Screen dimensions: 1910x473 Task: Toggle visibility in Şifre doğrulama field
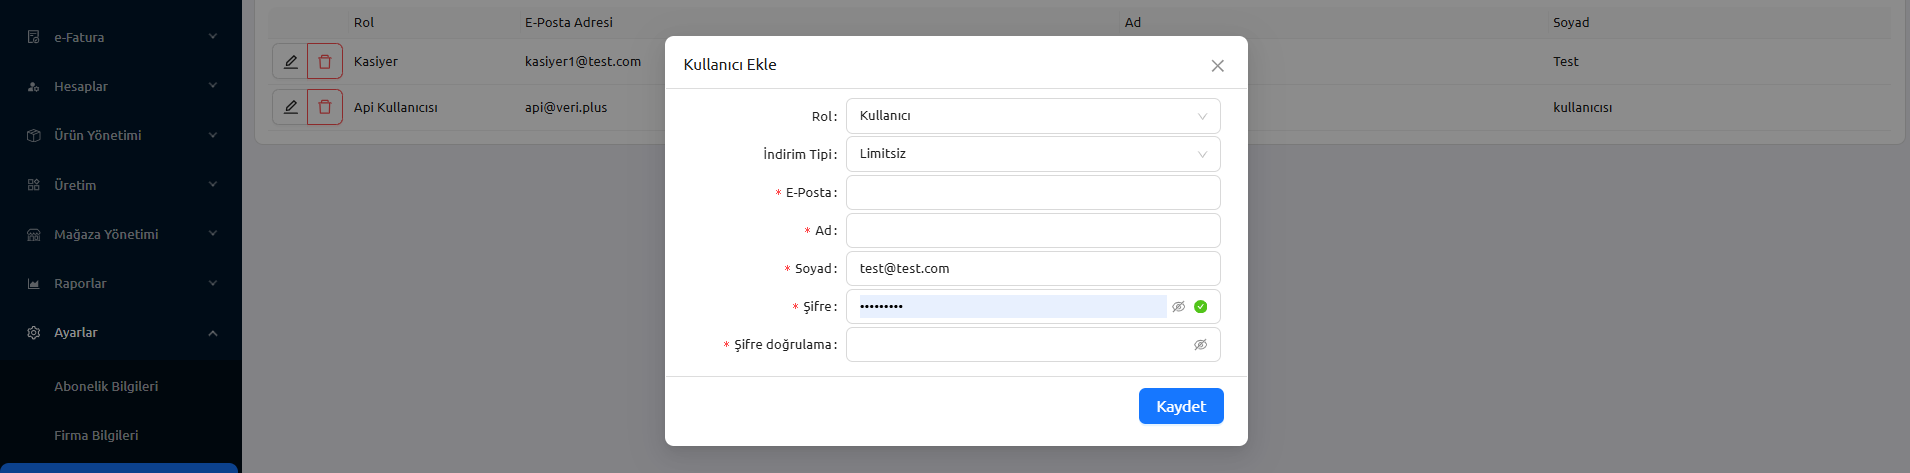(1201, 345)
